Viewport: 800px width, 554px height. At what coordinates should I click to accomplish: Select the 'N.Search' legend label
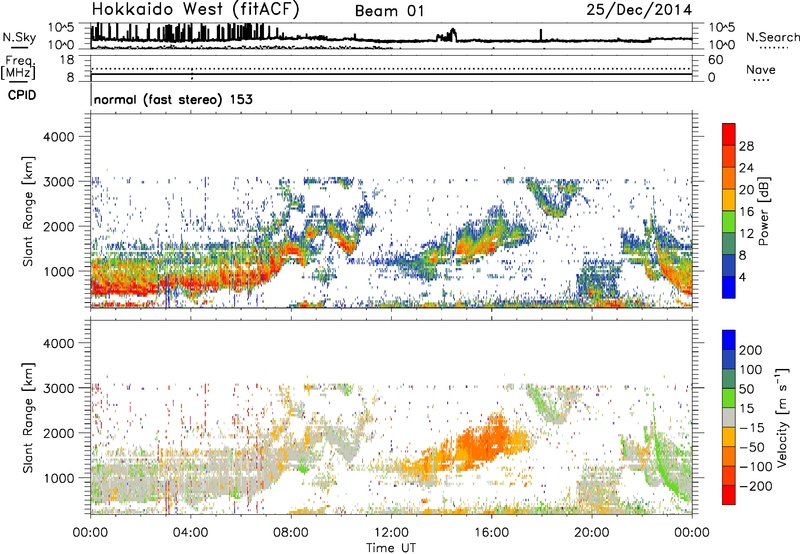coord(772,37)
